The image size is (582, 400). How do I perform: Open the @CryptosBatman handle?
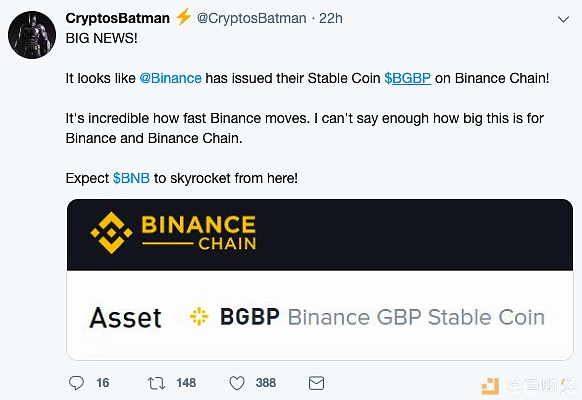(251, 18)
